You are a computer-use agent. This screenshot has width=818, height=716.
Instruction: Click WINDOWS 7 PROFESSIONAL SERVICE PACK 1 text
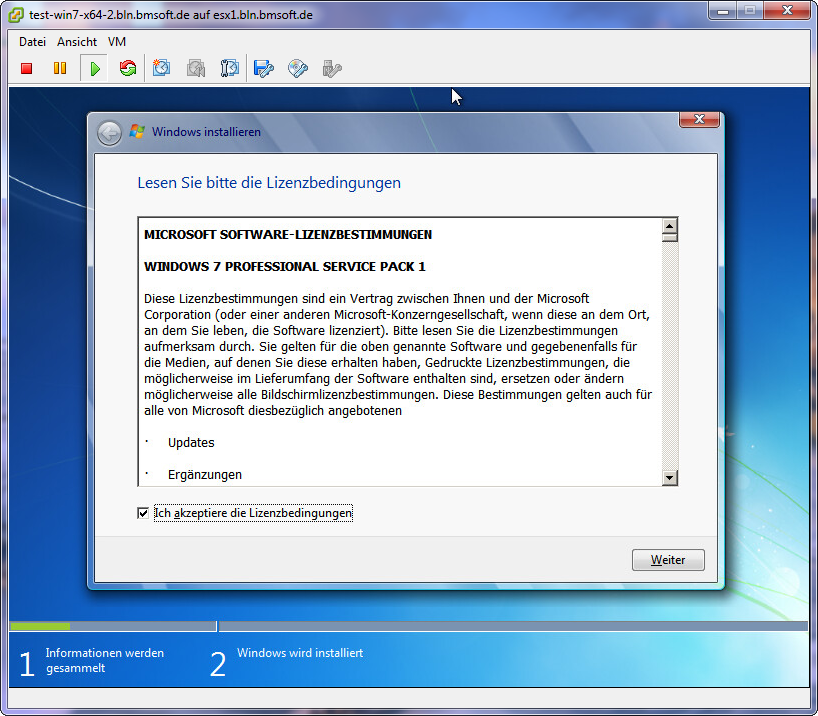pyautogui.click(x=285, y=267)
